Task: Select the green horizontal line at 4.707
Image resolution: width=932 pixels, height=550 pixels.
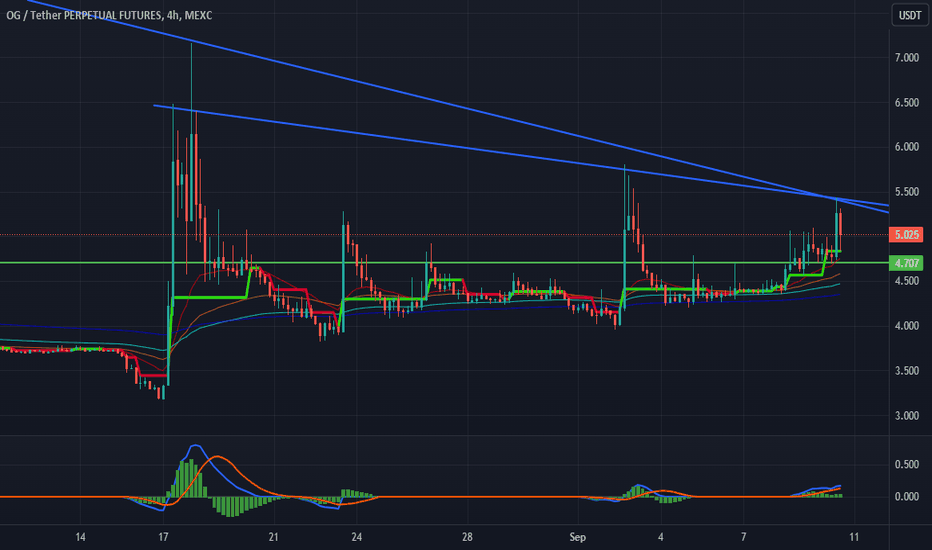Action: [x=445, y=262]
